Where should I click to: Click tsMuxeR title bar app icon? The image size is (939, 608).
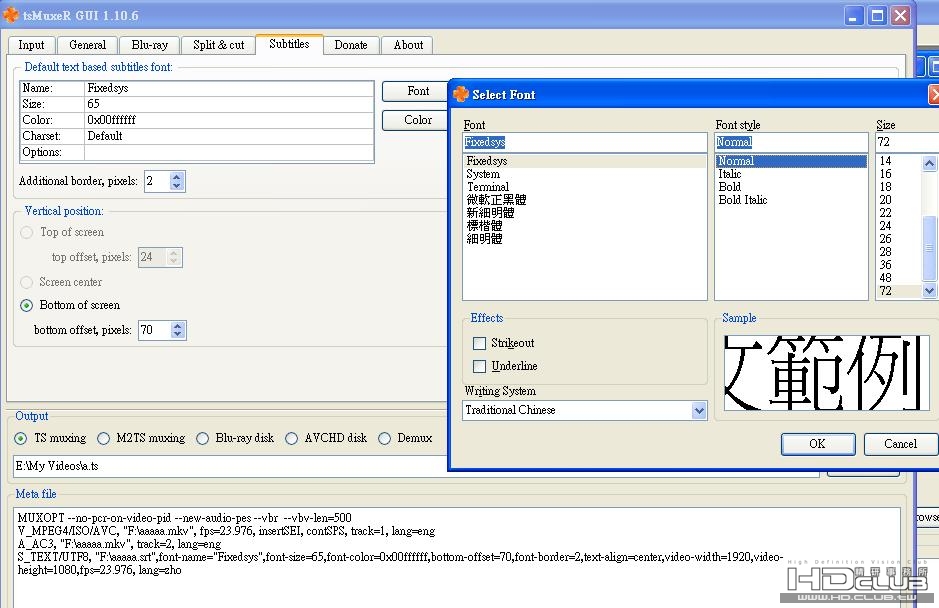[x=11, y=15]
